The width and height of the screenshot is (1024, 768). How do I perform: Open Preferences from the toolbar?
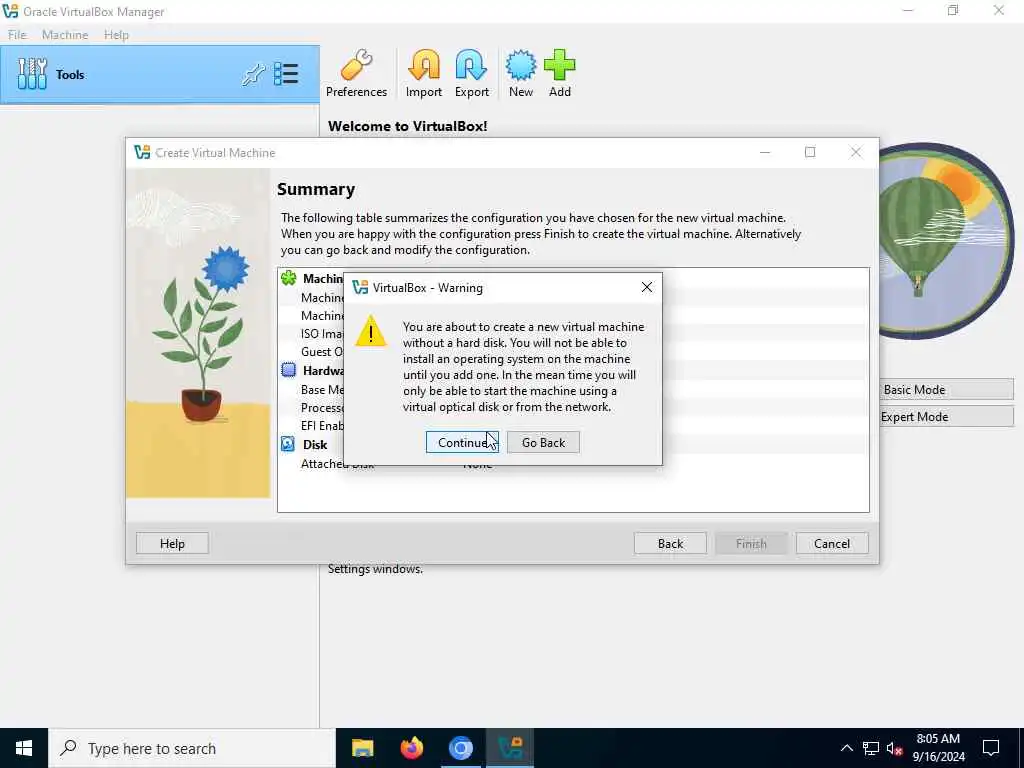click(357, 74)
